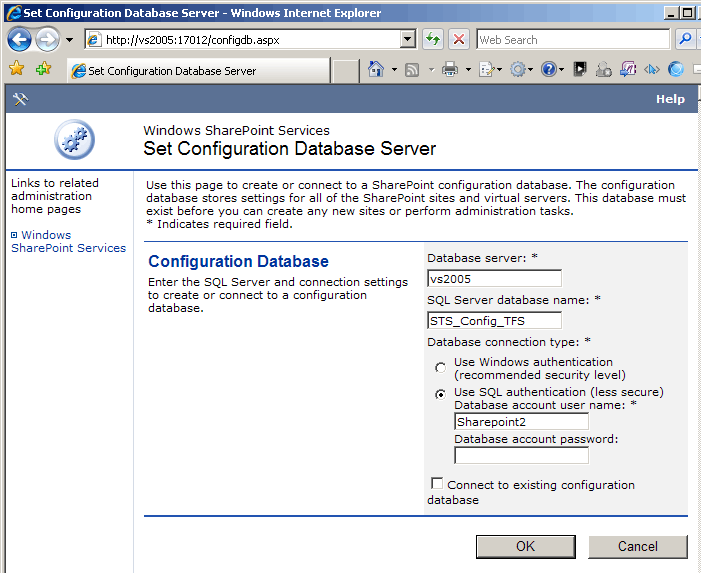Image resolution: width=701 pixels, height=573 pixels.
Task: Click the Web Search box
Action: tap(573, 40)
